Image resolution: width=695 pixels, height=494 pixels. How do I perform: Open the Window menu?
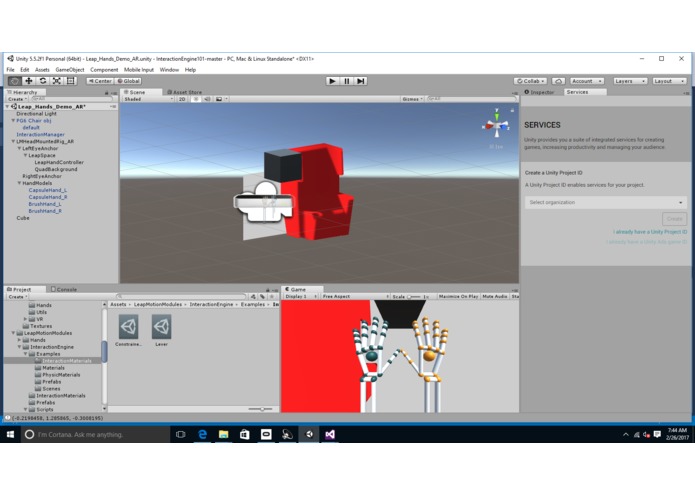[169, 70]
